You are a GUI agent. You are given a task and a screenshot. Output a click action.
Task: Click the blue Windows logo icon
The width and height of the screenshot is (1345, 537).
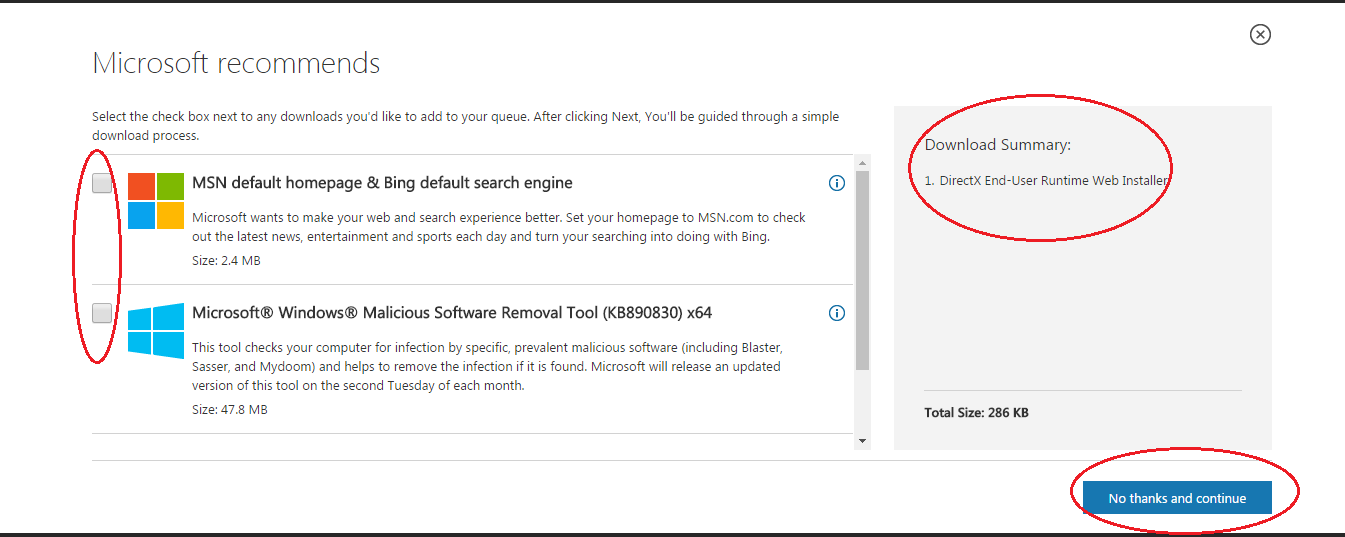pyautogui.click(x=156, y=331)
